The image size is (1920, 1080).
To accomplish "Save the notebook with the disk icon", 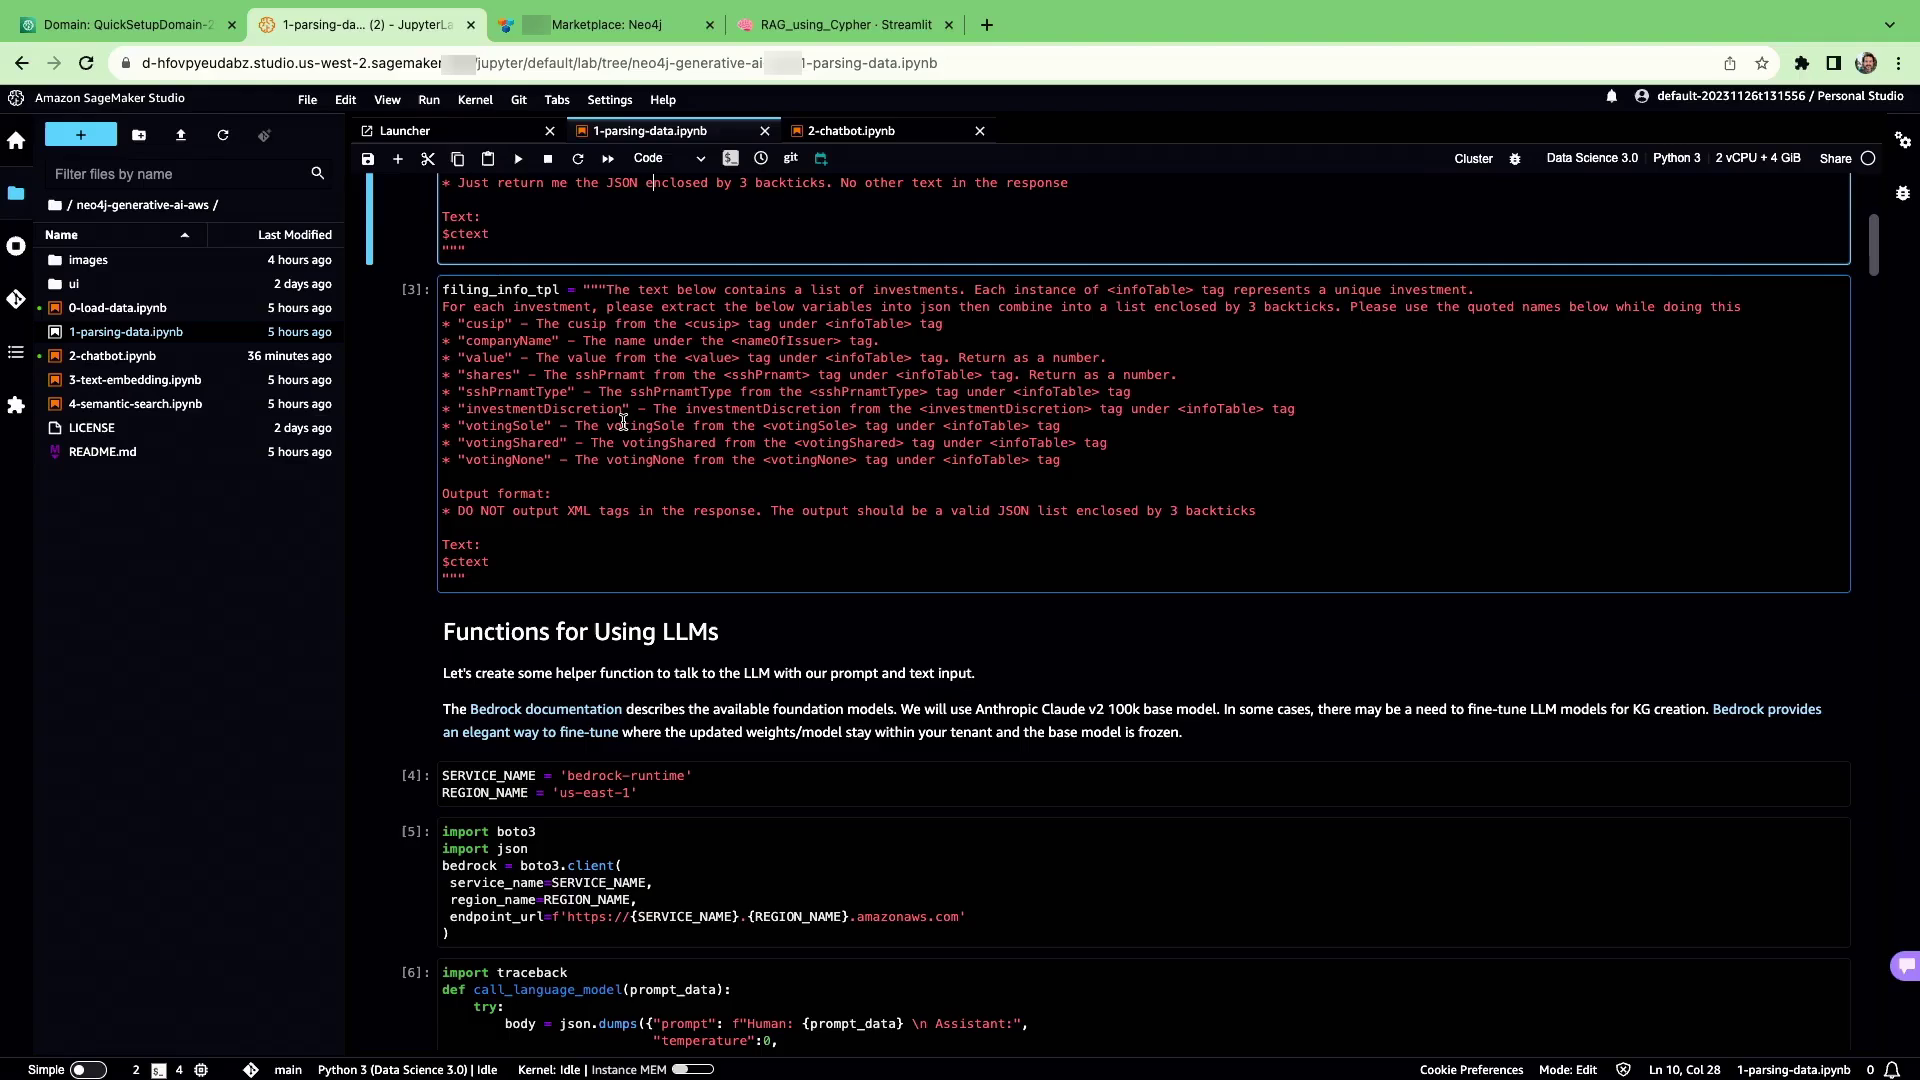I will 368,159.
